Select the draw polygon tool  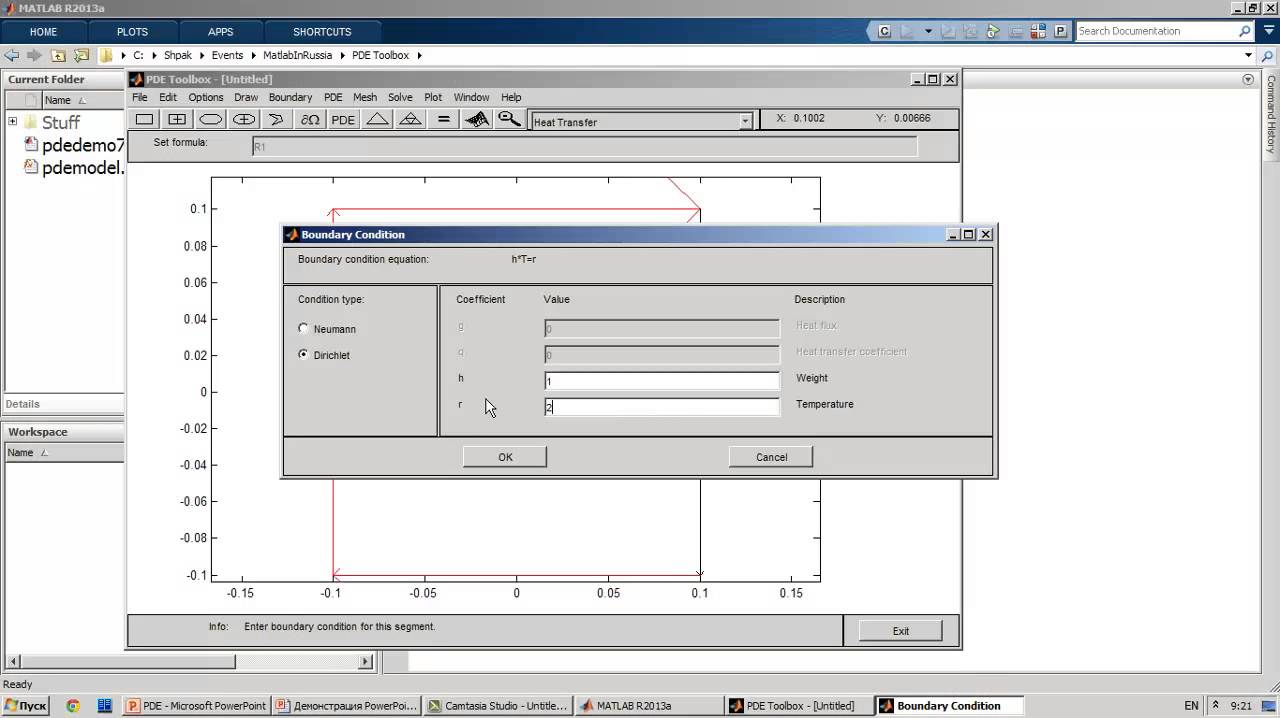tap(277, 120)
